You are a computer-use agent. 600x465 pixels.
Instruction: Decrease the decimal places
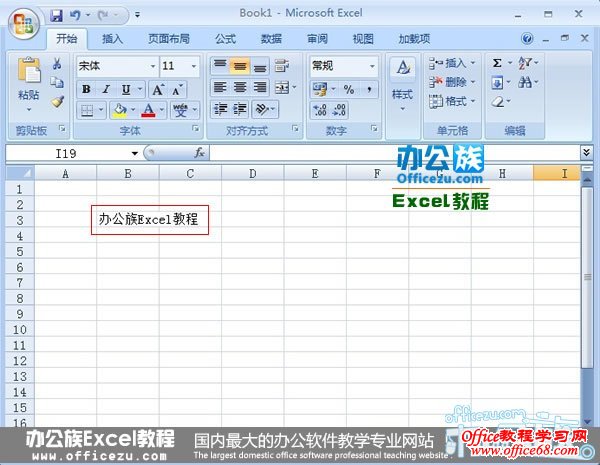coord(339,110)
